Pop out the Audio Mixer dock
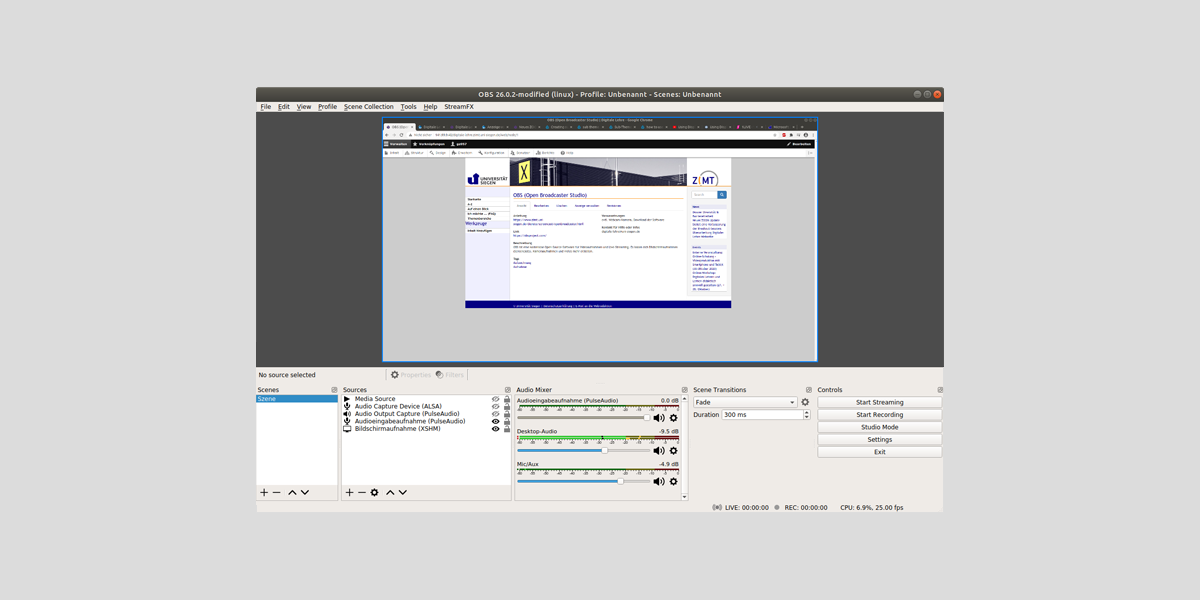This screenshot has width=1200, height=600. click(684, 390)
